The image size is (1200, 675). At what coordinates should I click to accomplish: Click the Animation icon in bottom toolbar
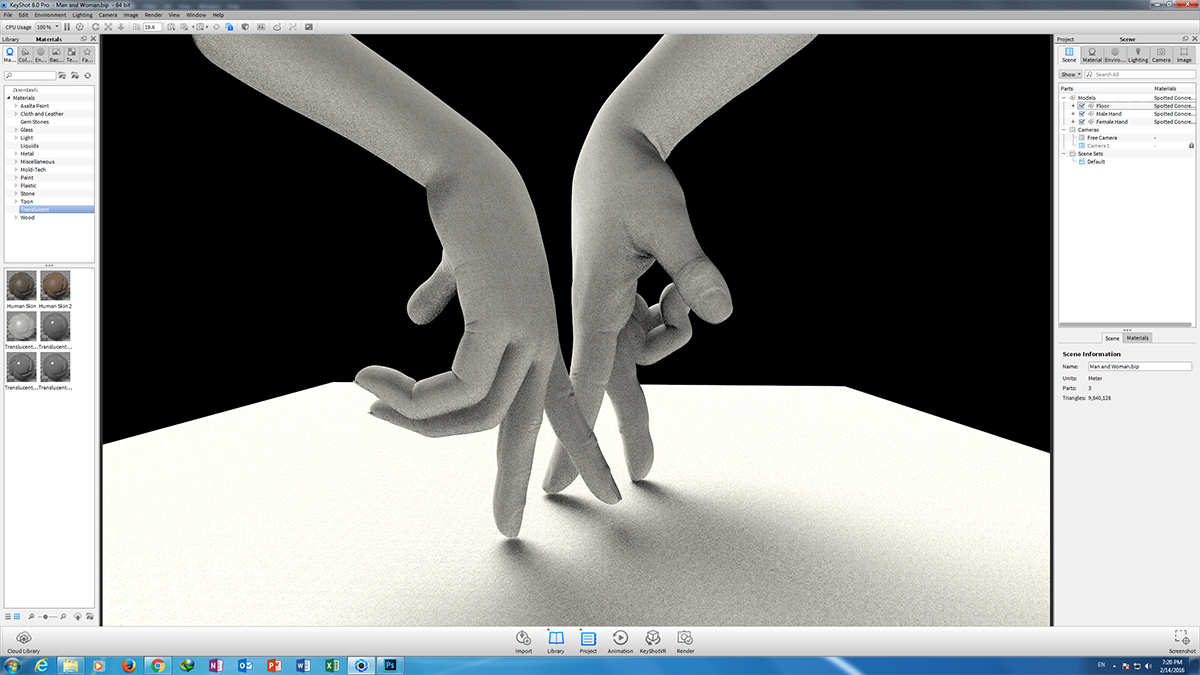620,641
